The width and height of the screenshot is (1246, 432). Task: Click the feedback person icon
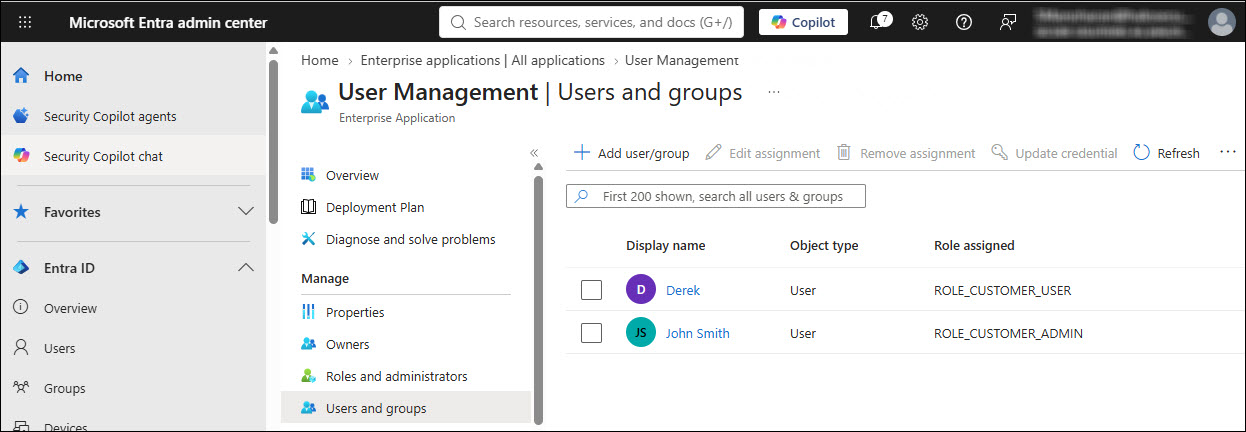pos(1008,22)
